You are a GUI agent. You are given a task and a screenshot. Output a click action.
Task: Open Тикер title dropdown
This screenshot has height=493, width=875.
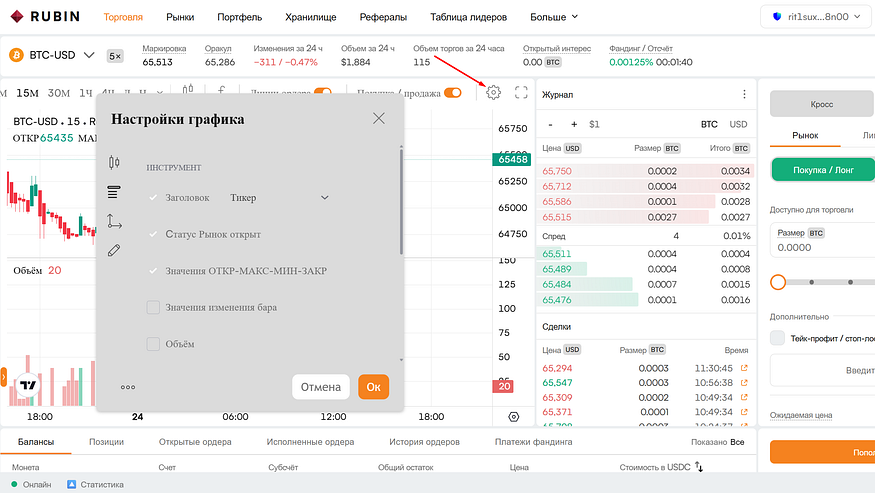(279, 198)
